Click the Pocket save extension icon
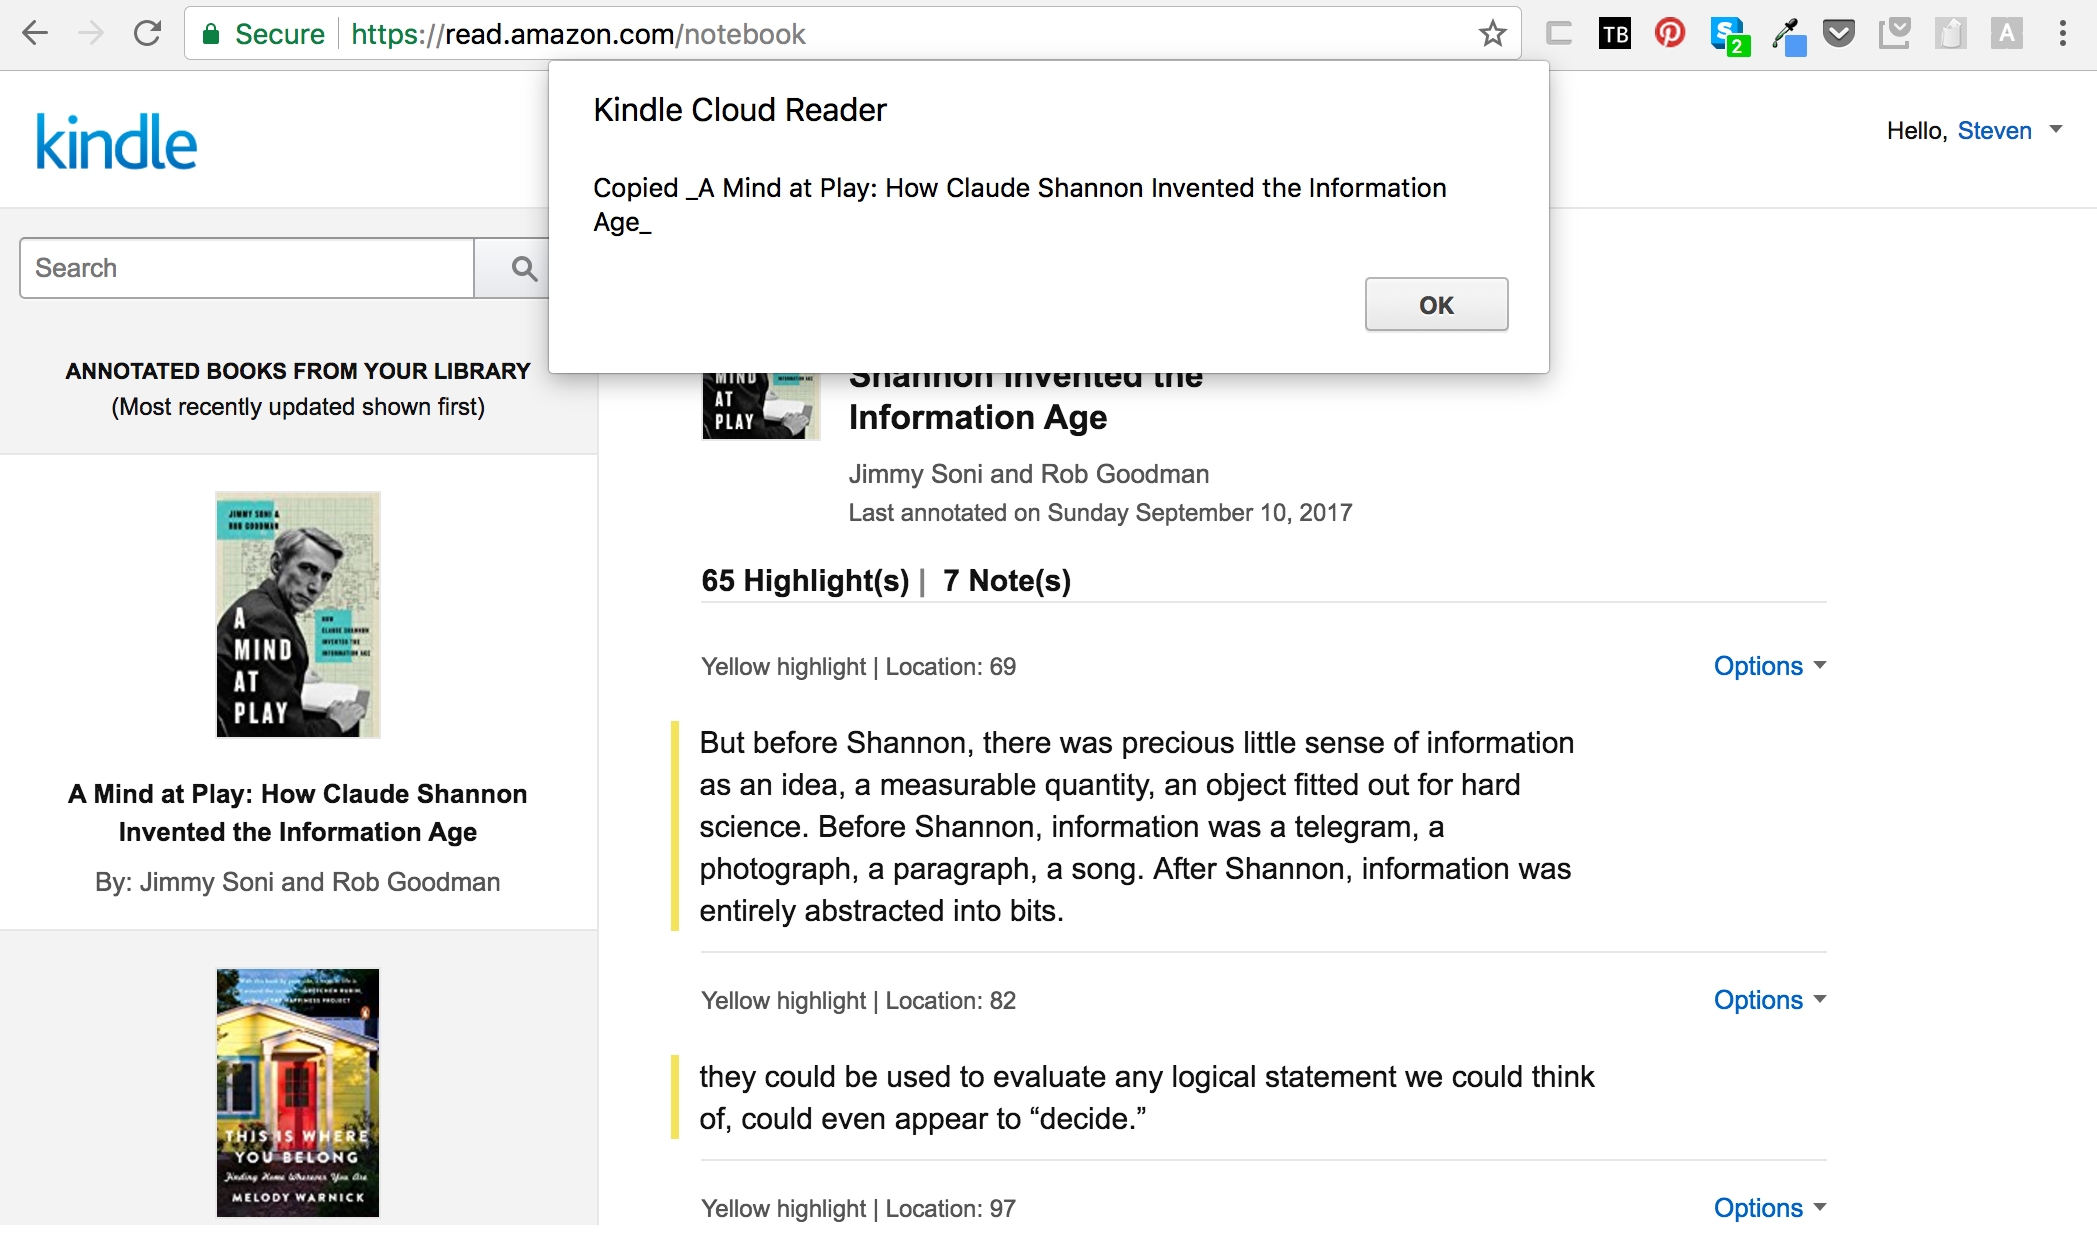Screen dimensions: 2097x1244 (x=1838, y=34)
